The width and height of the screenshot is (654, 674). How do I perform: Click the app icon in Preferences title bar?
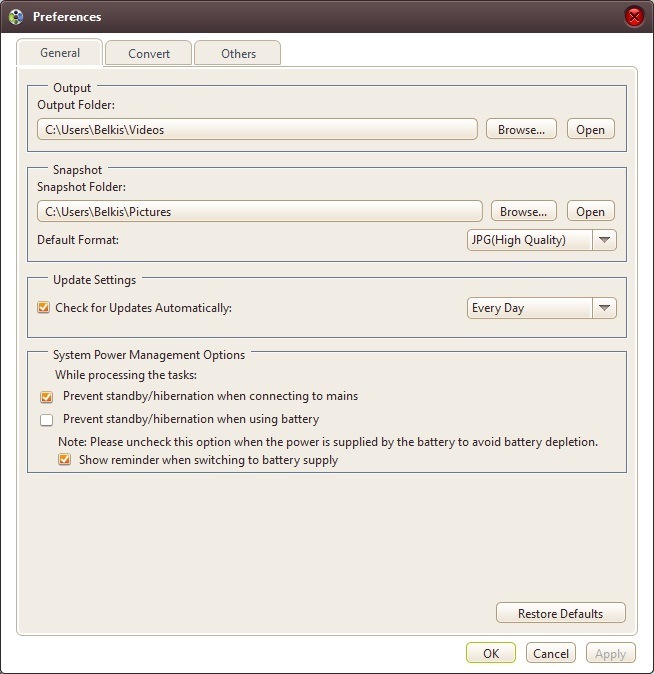tap(16, 17)
